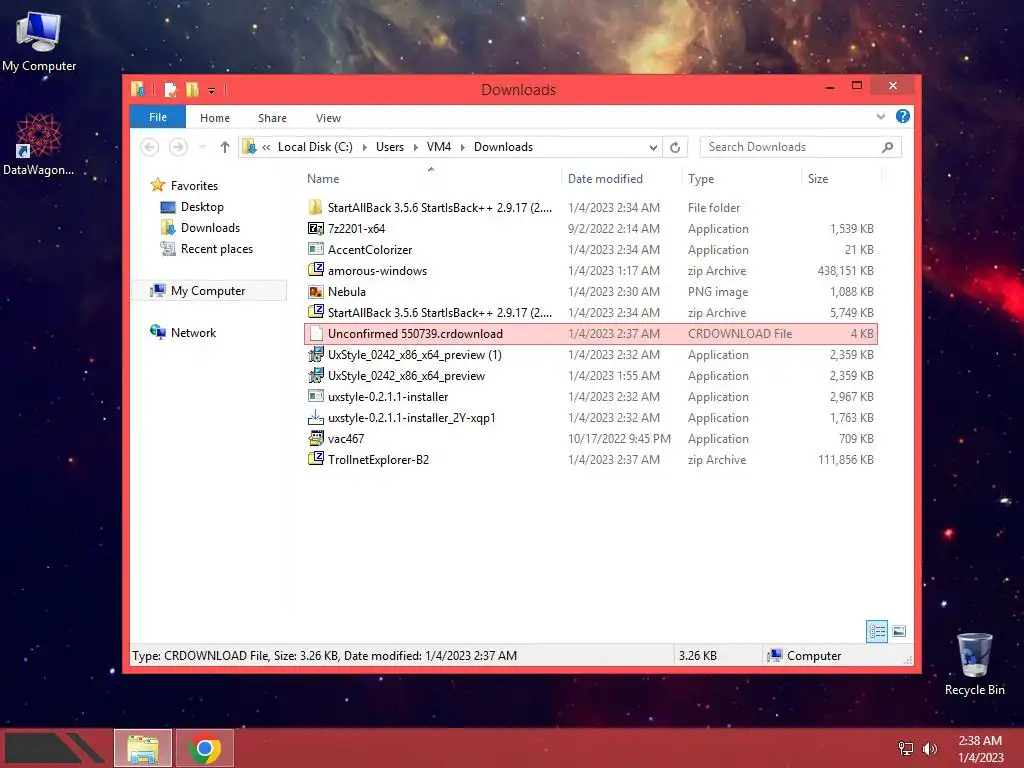Expand the ribbon with the chevron
Viewport: 1024px width, 768px height.
880,116
